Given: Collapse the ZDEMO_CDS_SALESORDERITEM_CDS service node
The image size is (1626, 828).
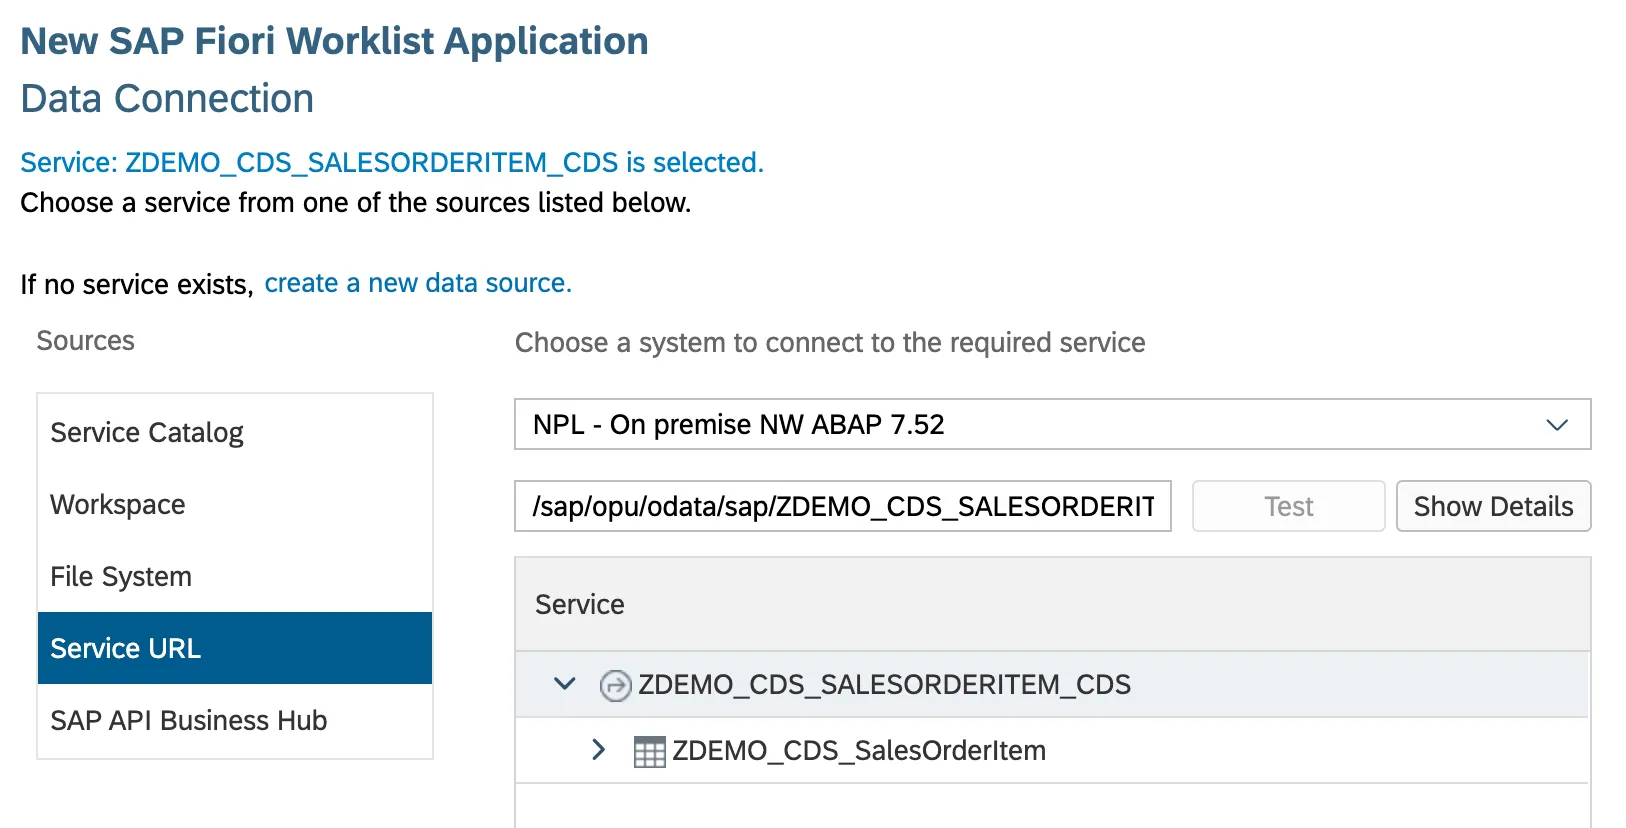Looking at the screenshot, I should pyautogui.click(x=565, y=684).
